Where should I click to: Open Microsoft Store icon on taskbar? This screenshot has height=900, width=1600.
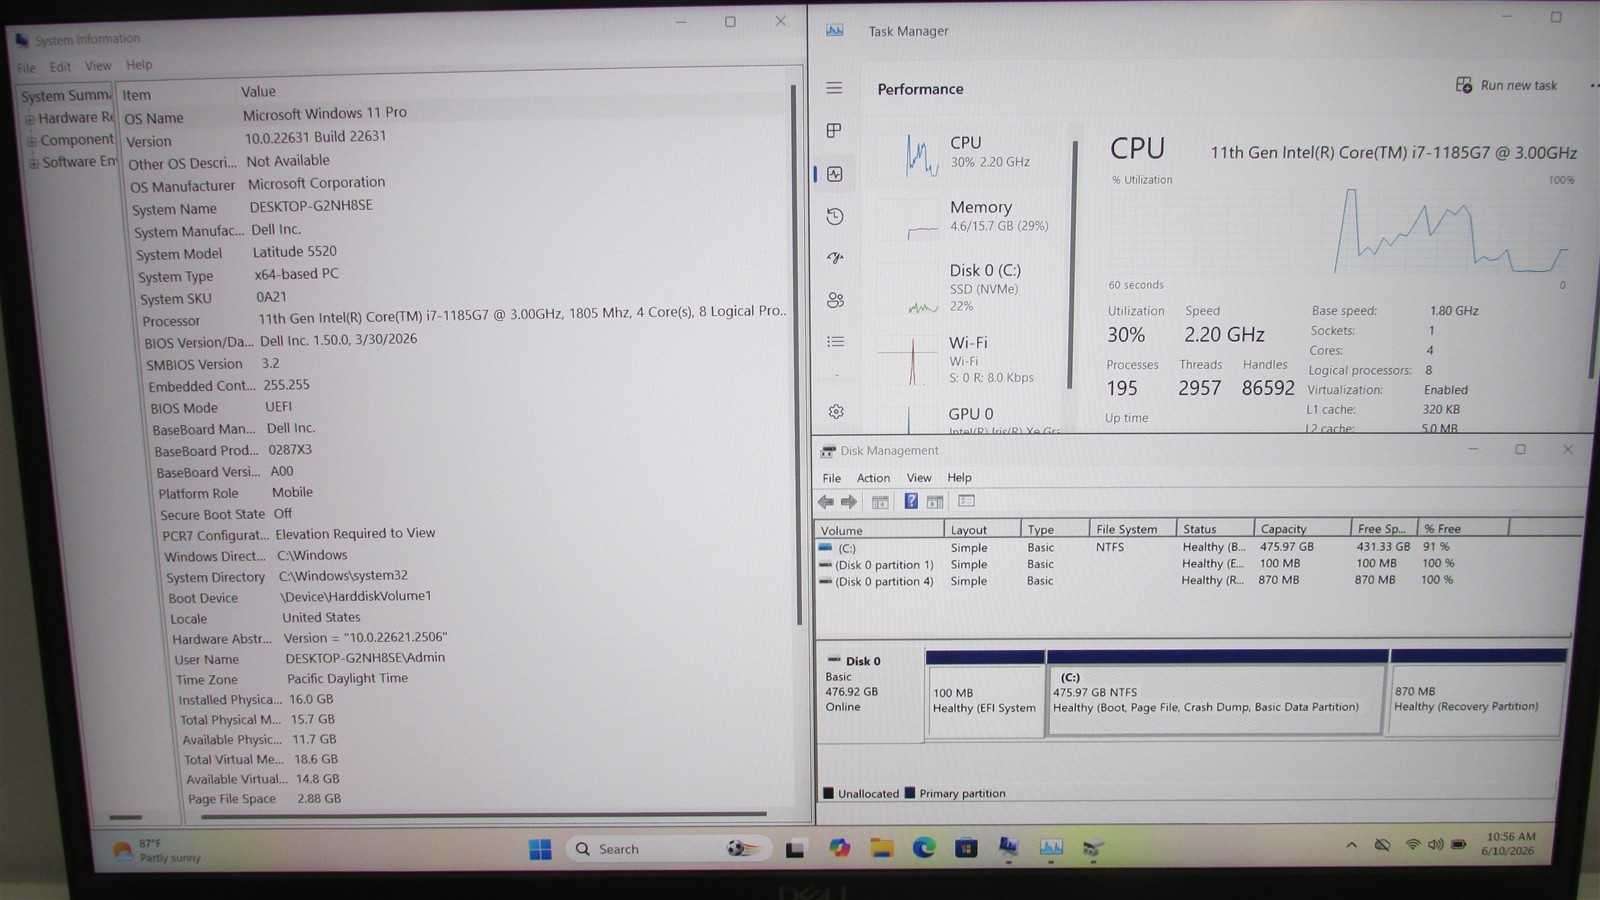tap(966, 848)
